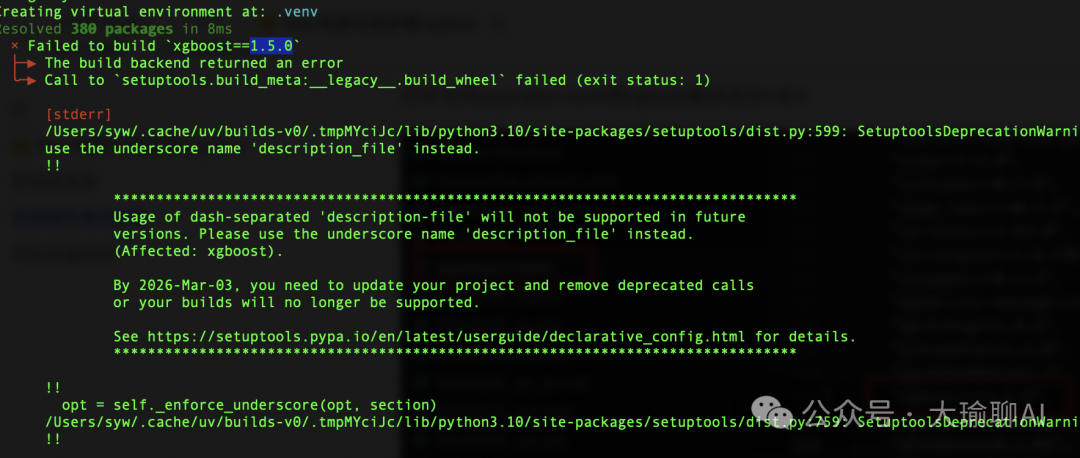This screenshot has height=458, width=1080.
Task: Click the arrow before 'Call to setuptools'
Action: [24, 81]
